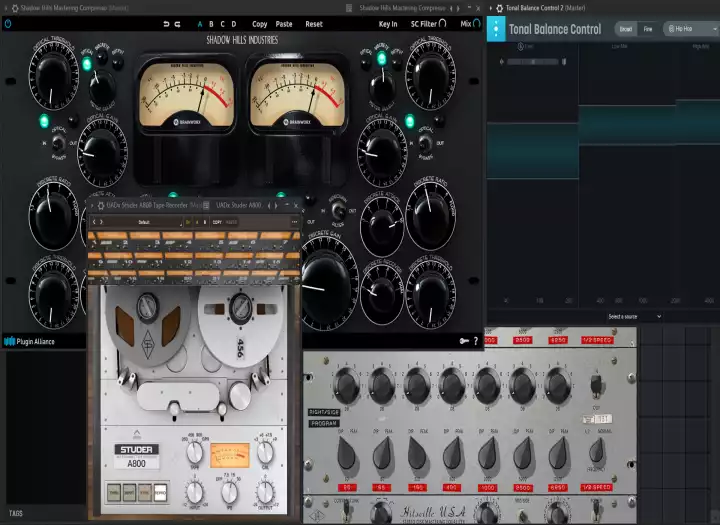720x525 pixels.
Task: Enable the Studer INPUT path button
Action: pyautogui.click(x=129, y=492)
